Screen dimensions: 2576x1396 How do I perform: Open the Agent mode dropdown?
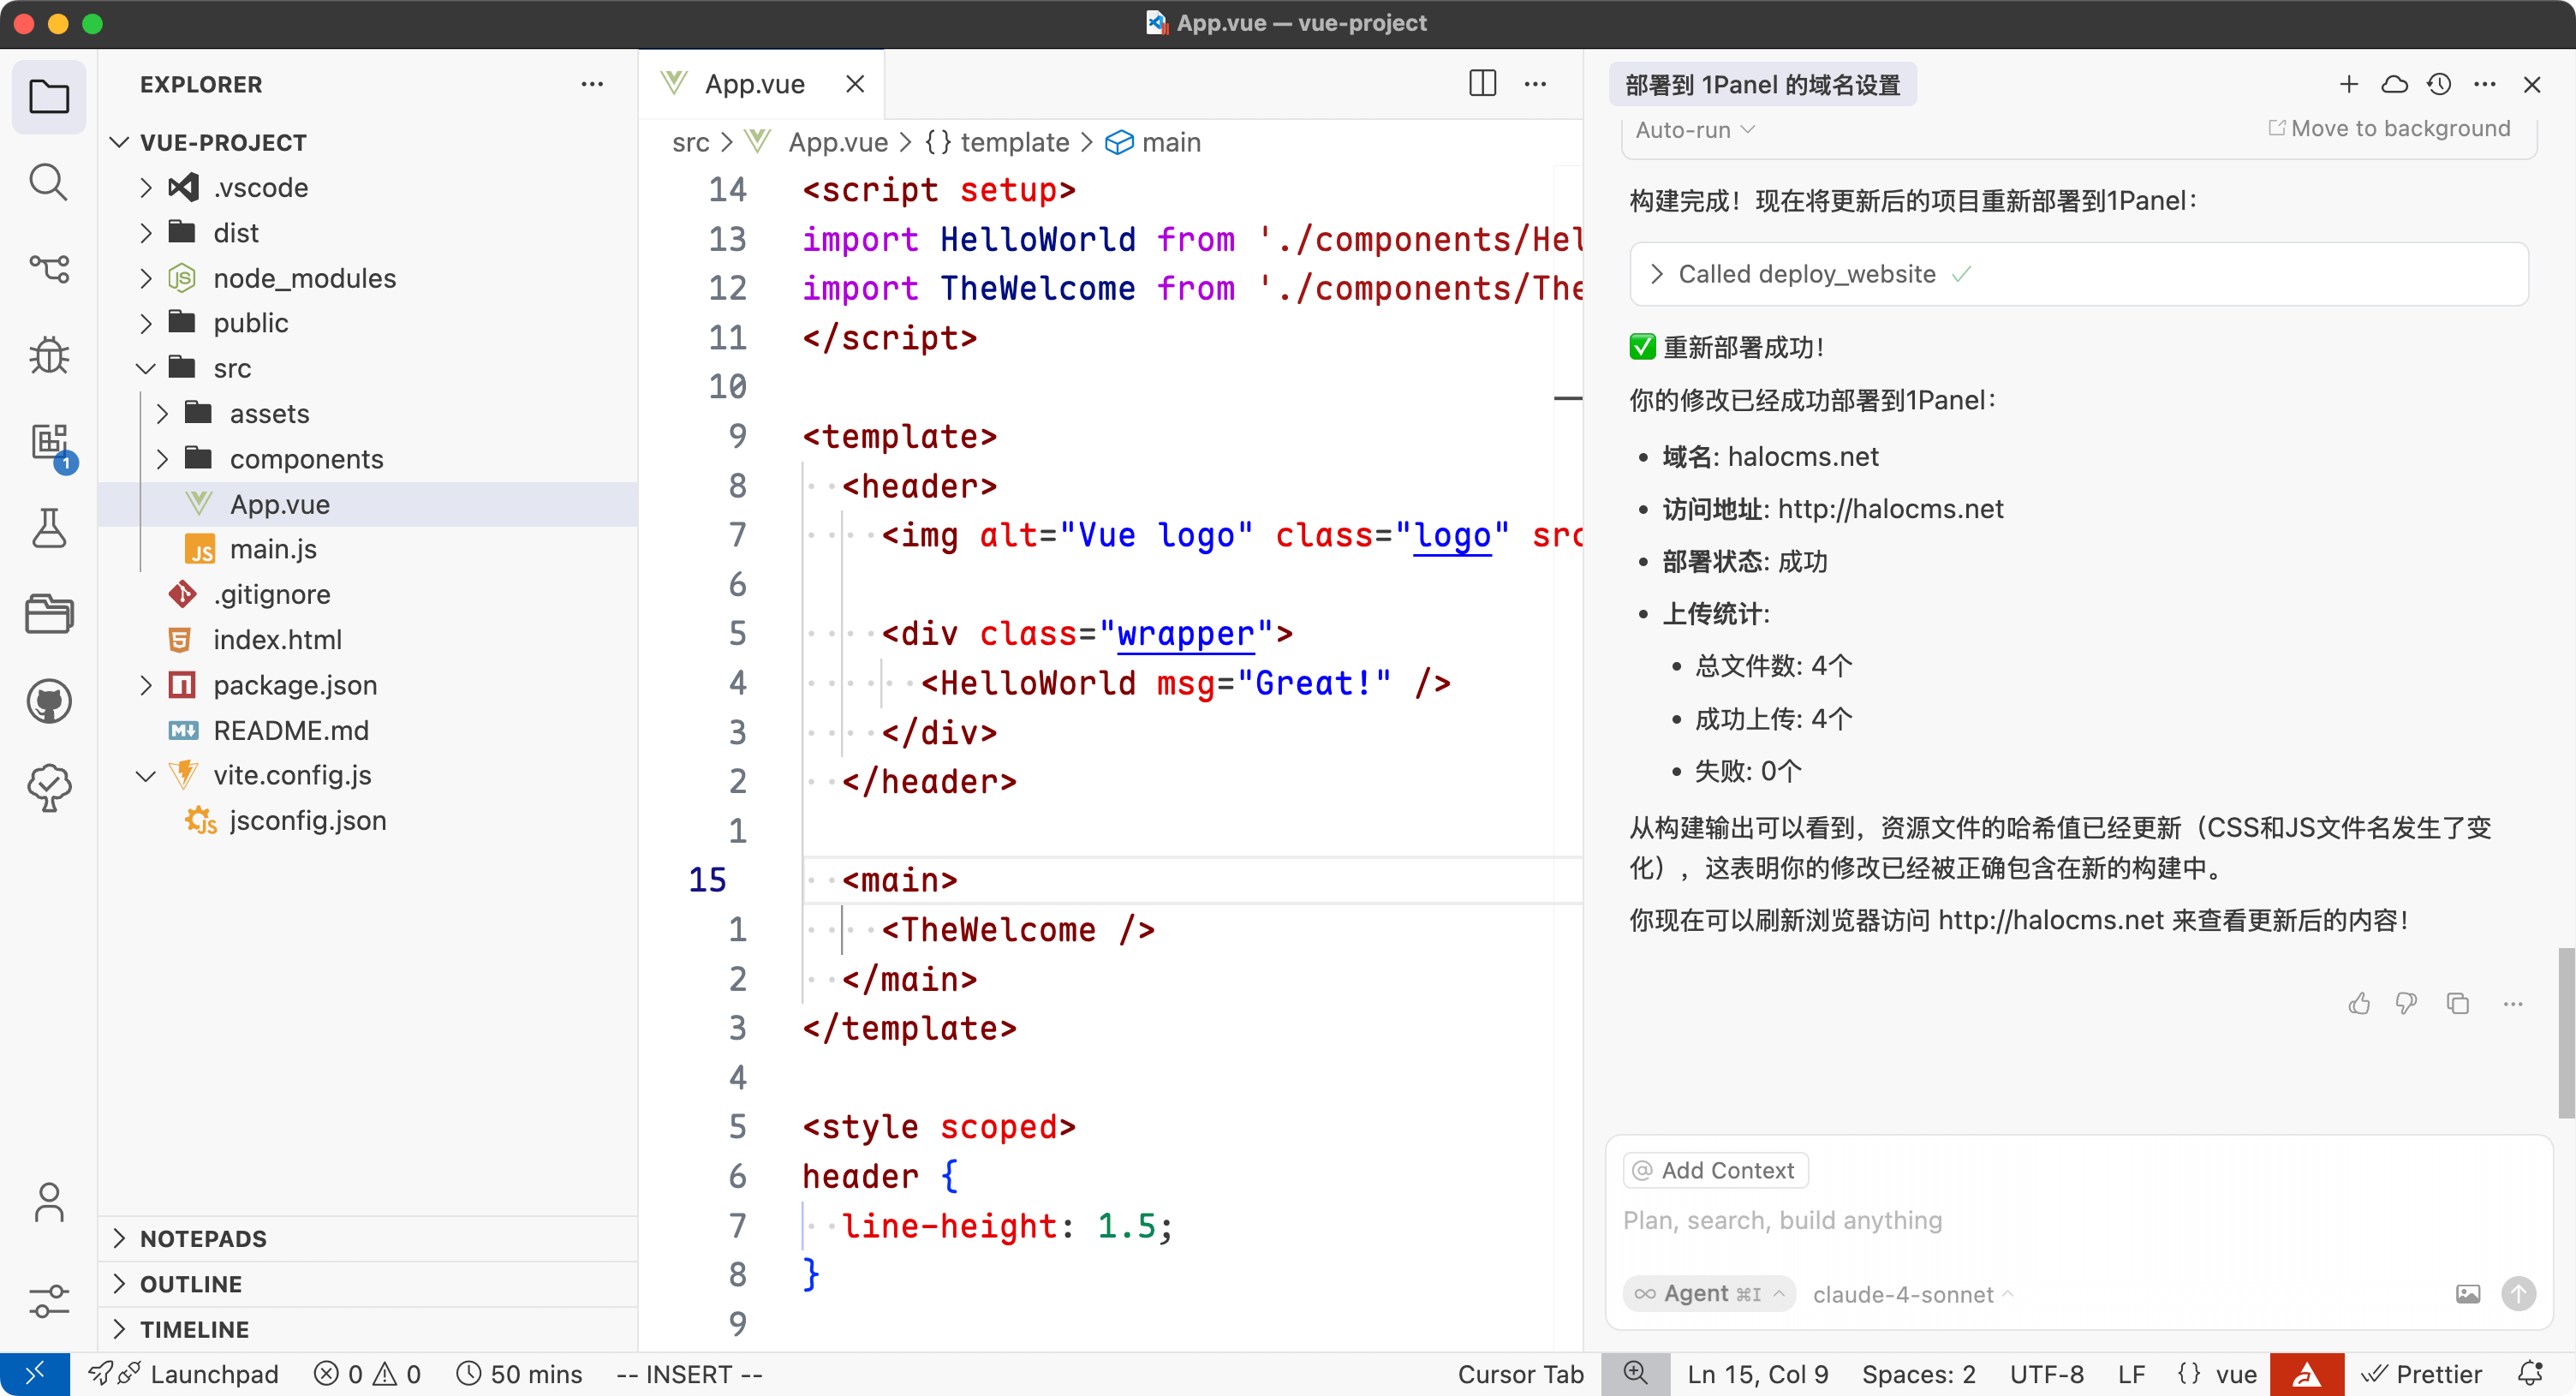(x=1708, y=1294)
